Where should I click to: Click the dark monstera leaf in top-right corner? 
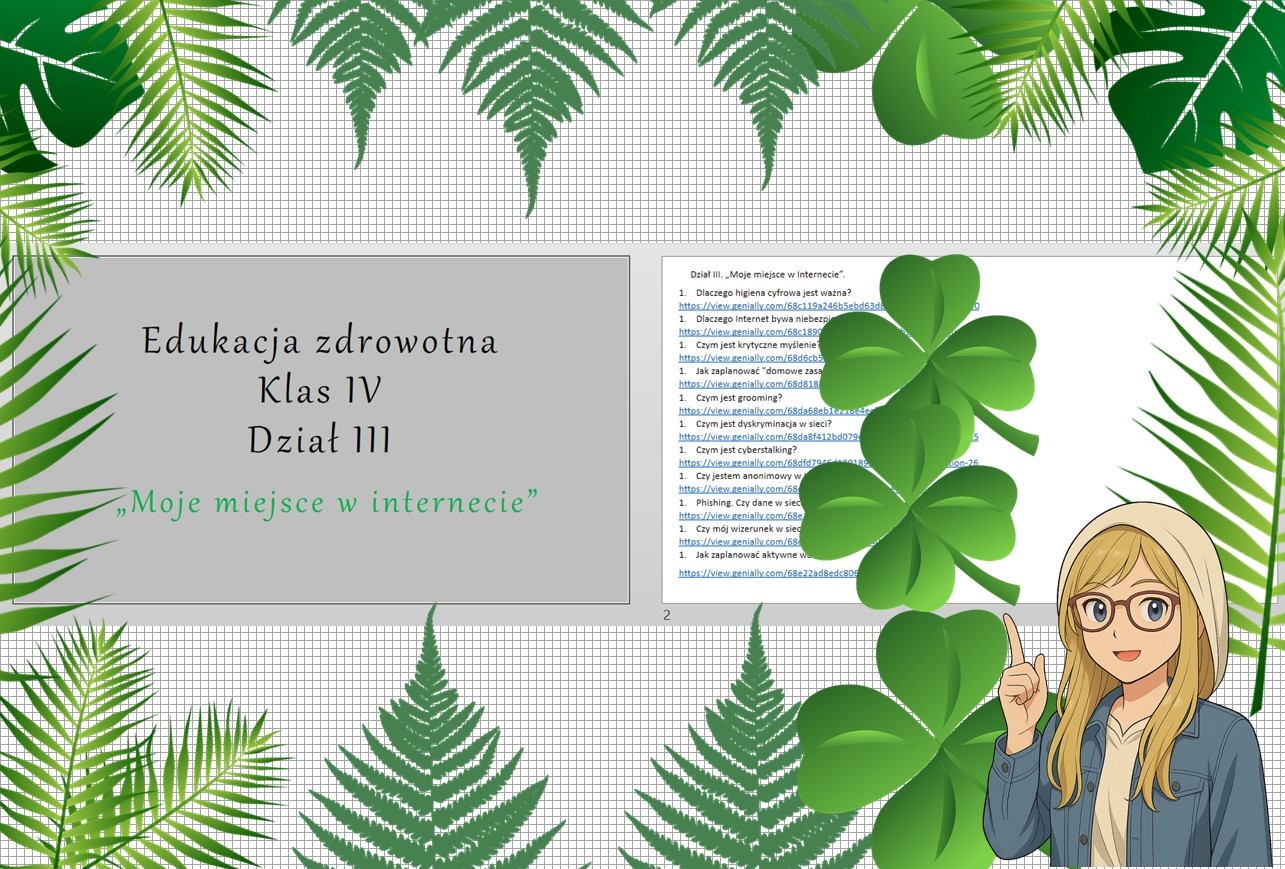[x=1200, y=80]
